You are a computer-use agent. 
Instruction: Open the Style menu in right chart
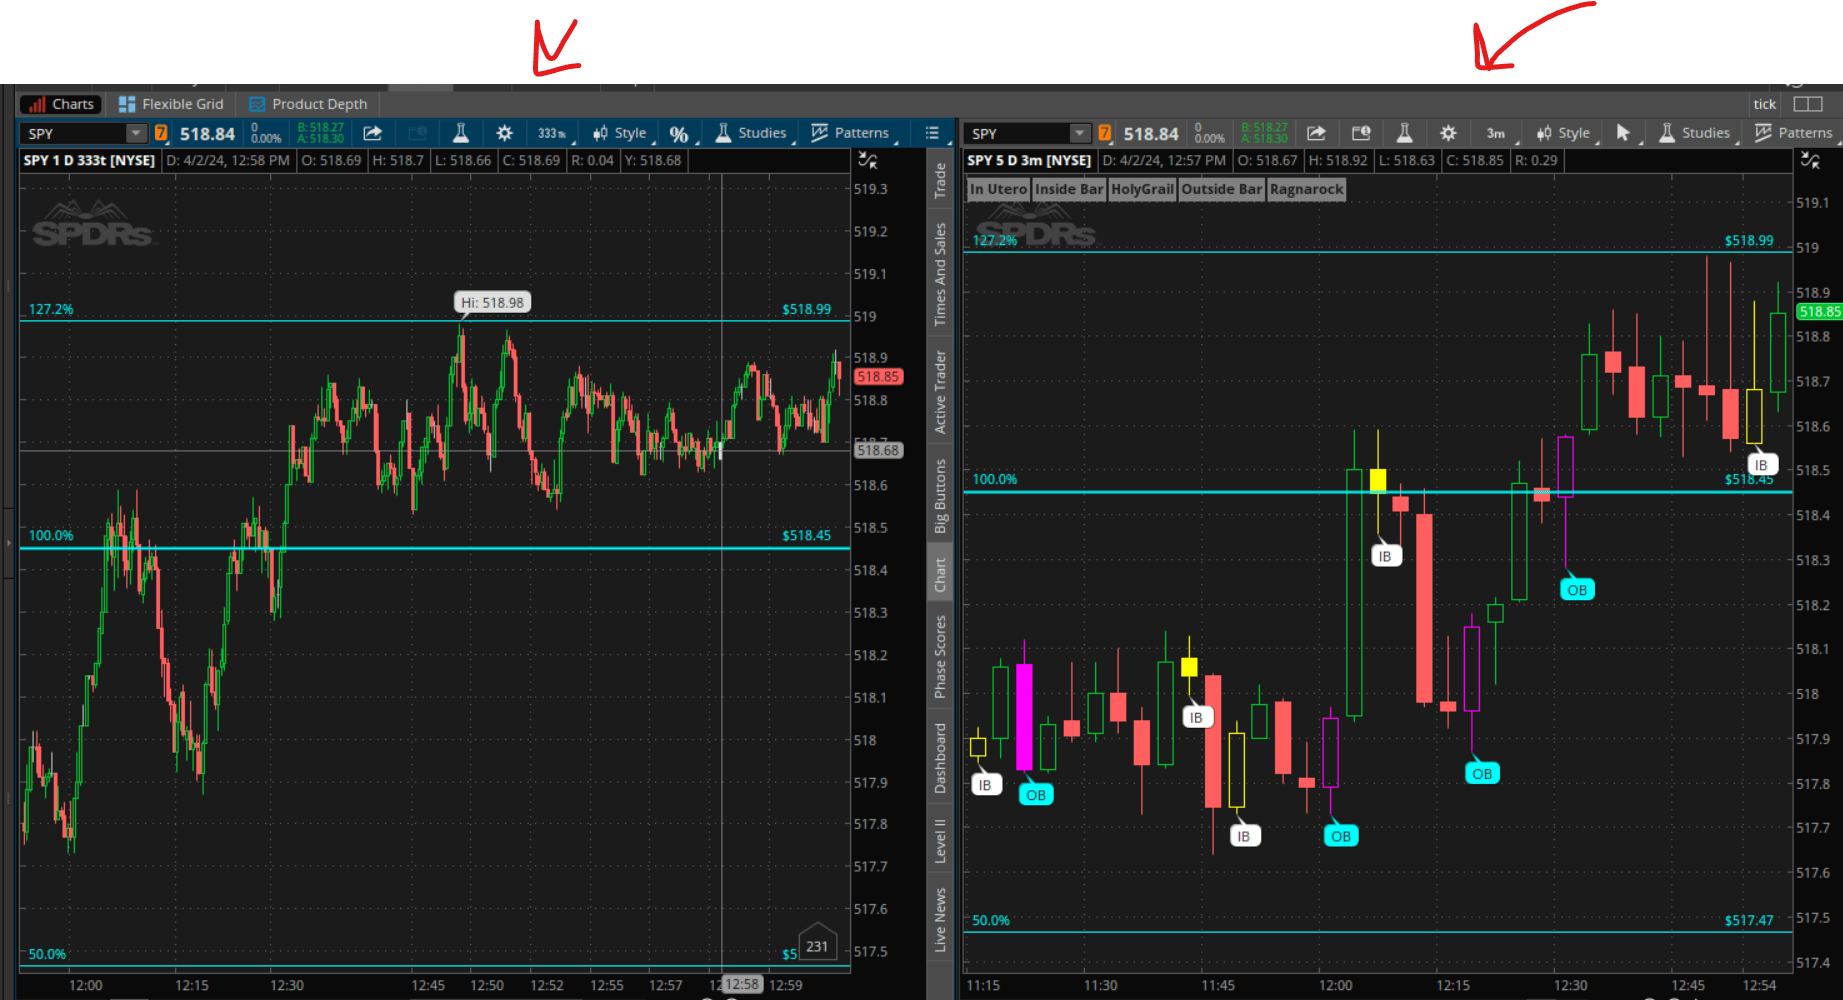pyautogui.click(x=1565, y=133)
